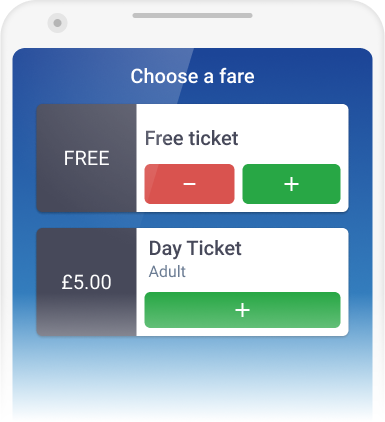Tap the phone's speaker grille bar
Image resolution: width=385 pixels, height=422 pixels.
pyautogui.click(x=192, y=15)
